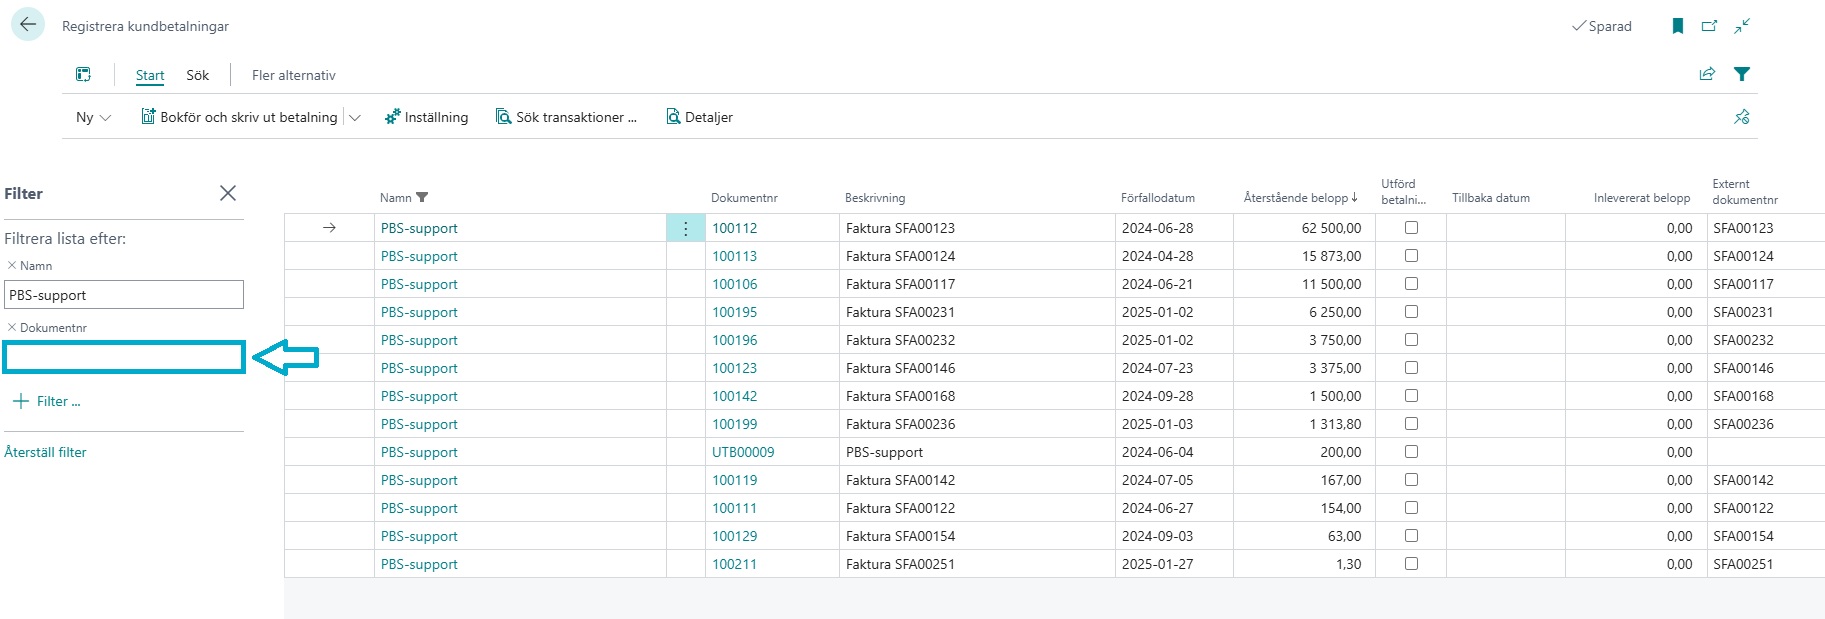Viewport: 1825px width, 619px height.
Task: Click the empty Dokumentnr filter field
Action: tap(124, 357)
